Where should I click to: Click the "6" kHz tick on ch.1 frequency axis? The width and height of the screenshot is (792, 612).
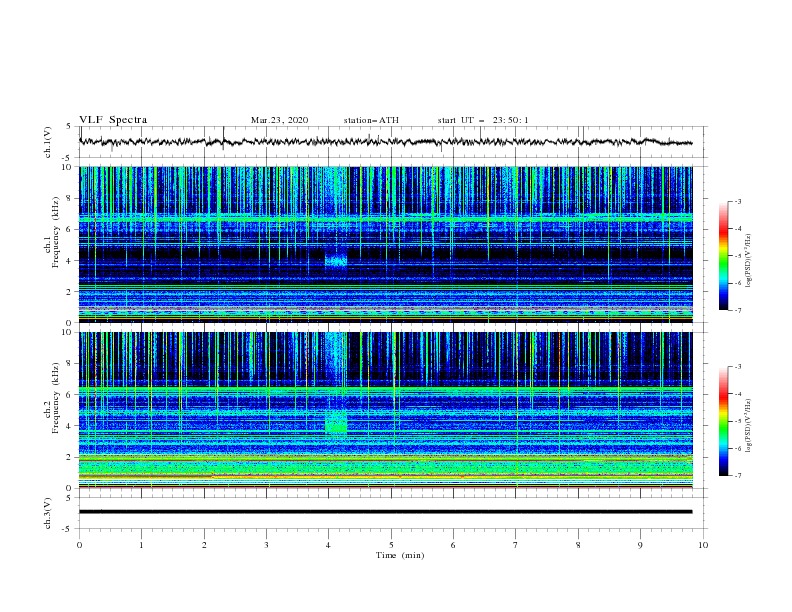pyautogui.click(x=70, y=229)
